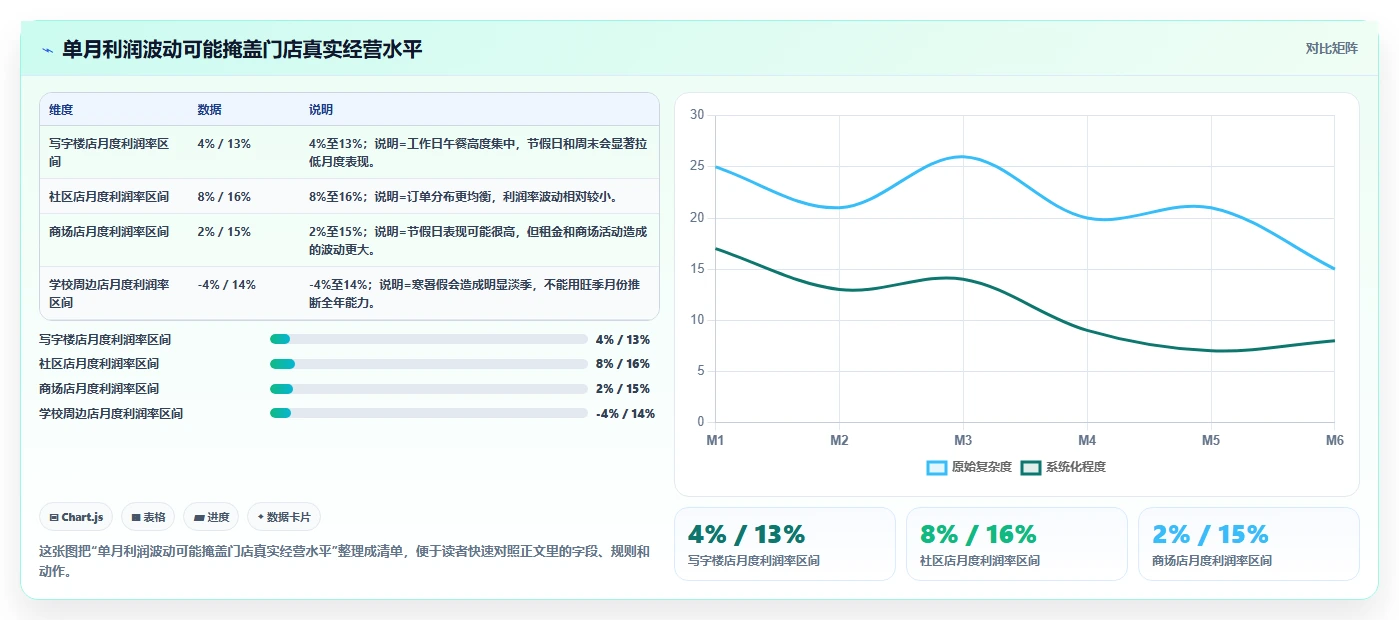This screenshot has width=1399, height=620.
Task: Open the 4% / 13% data card
Action: coord(785,544)
